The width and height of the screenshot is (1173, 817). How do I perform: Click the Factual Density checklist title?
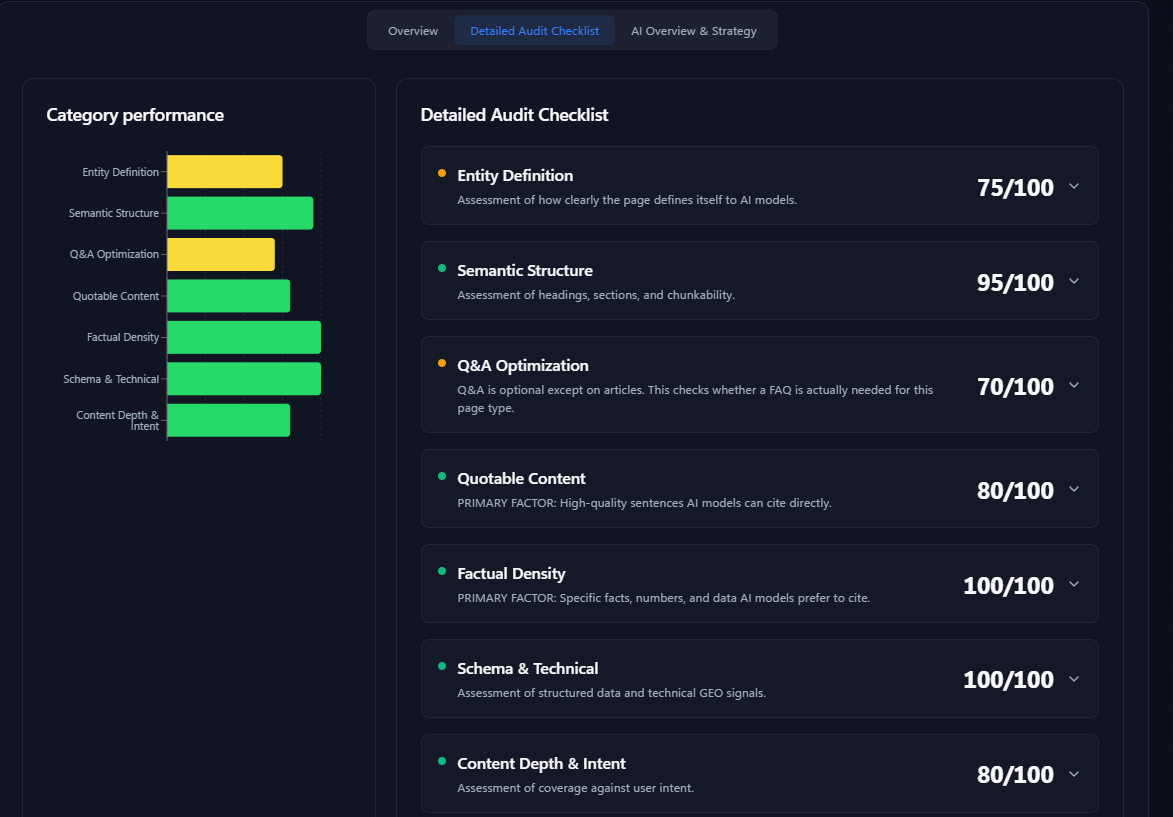511,573
